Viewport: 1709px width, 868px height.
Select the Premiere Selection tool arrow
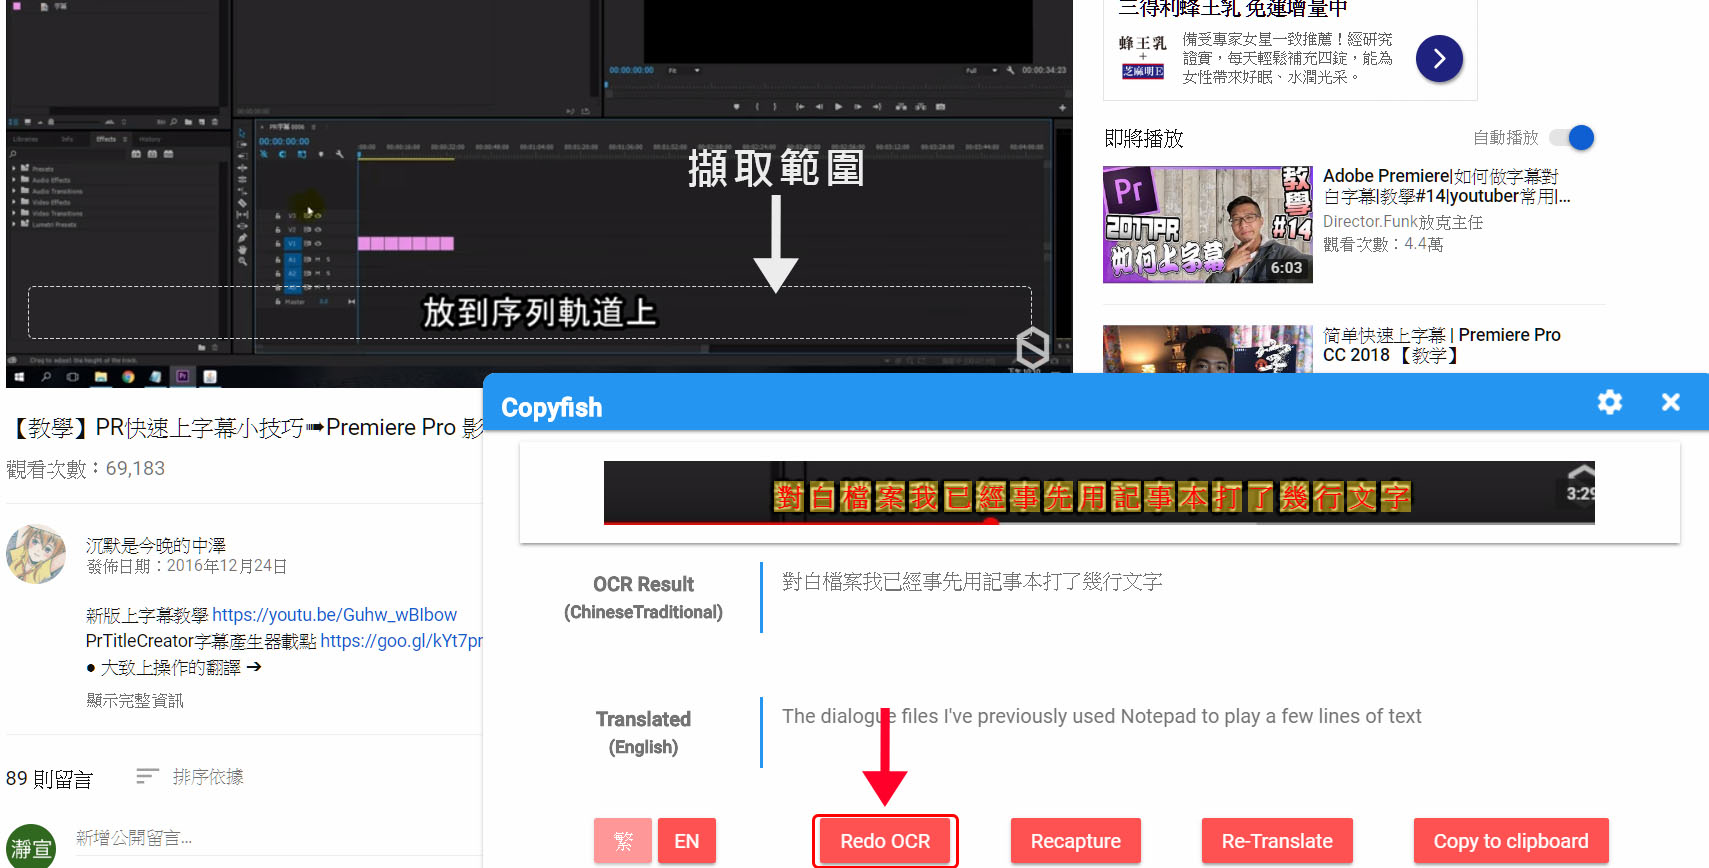[242, 133]
